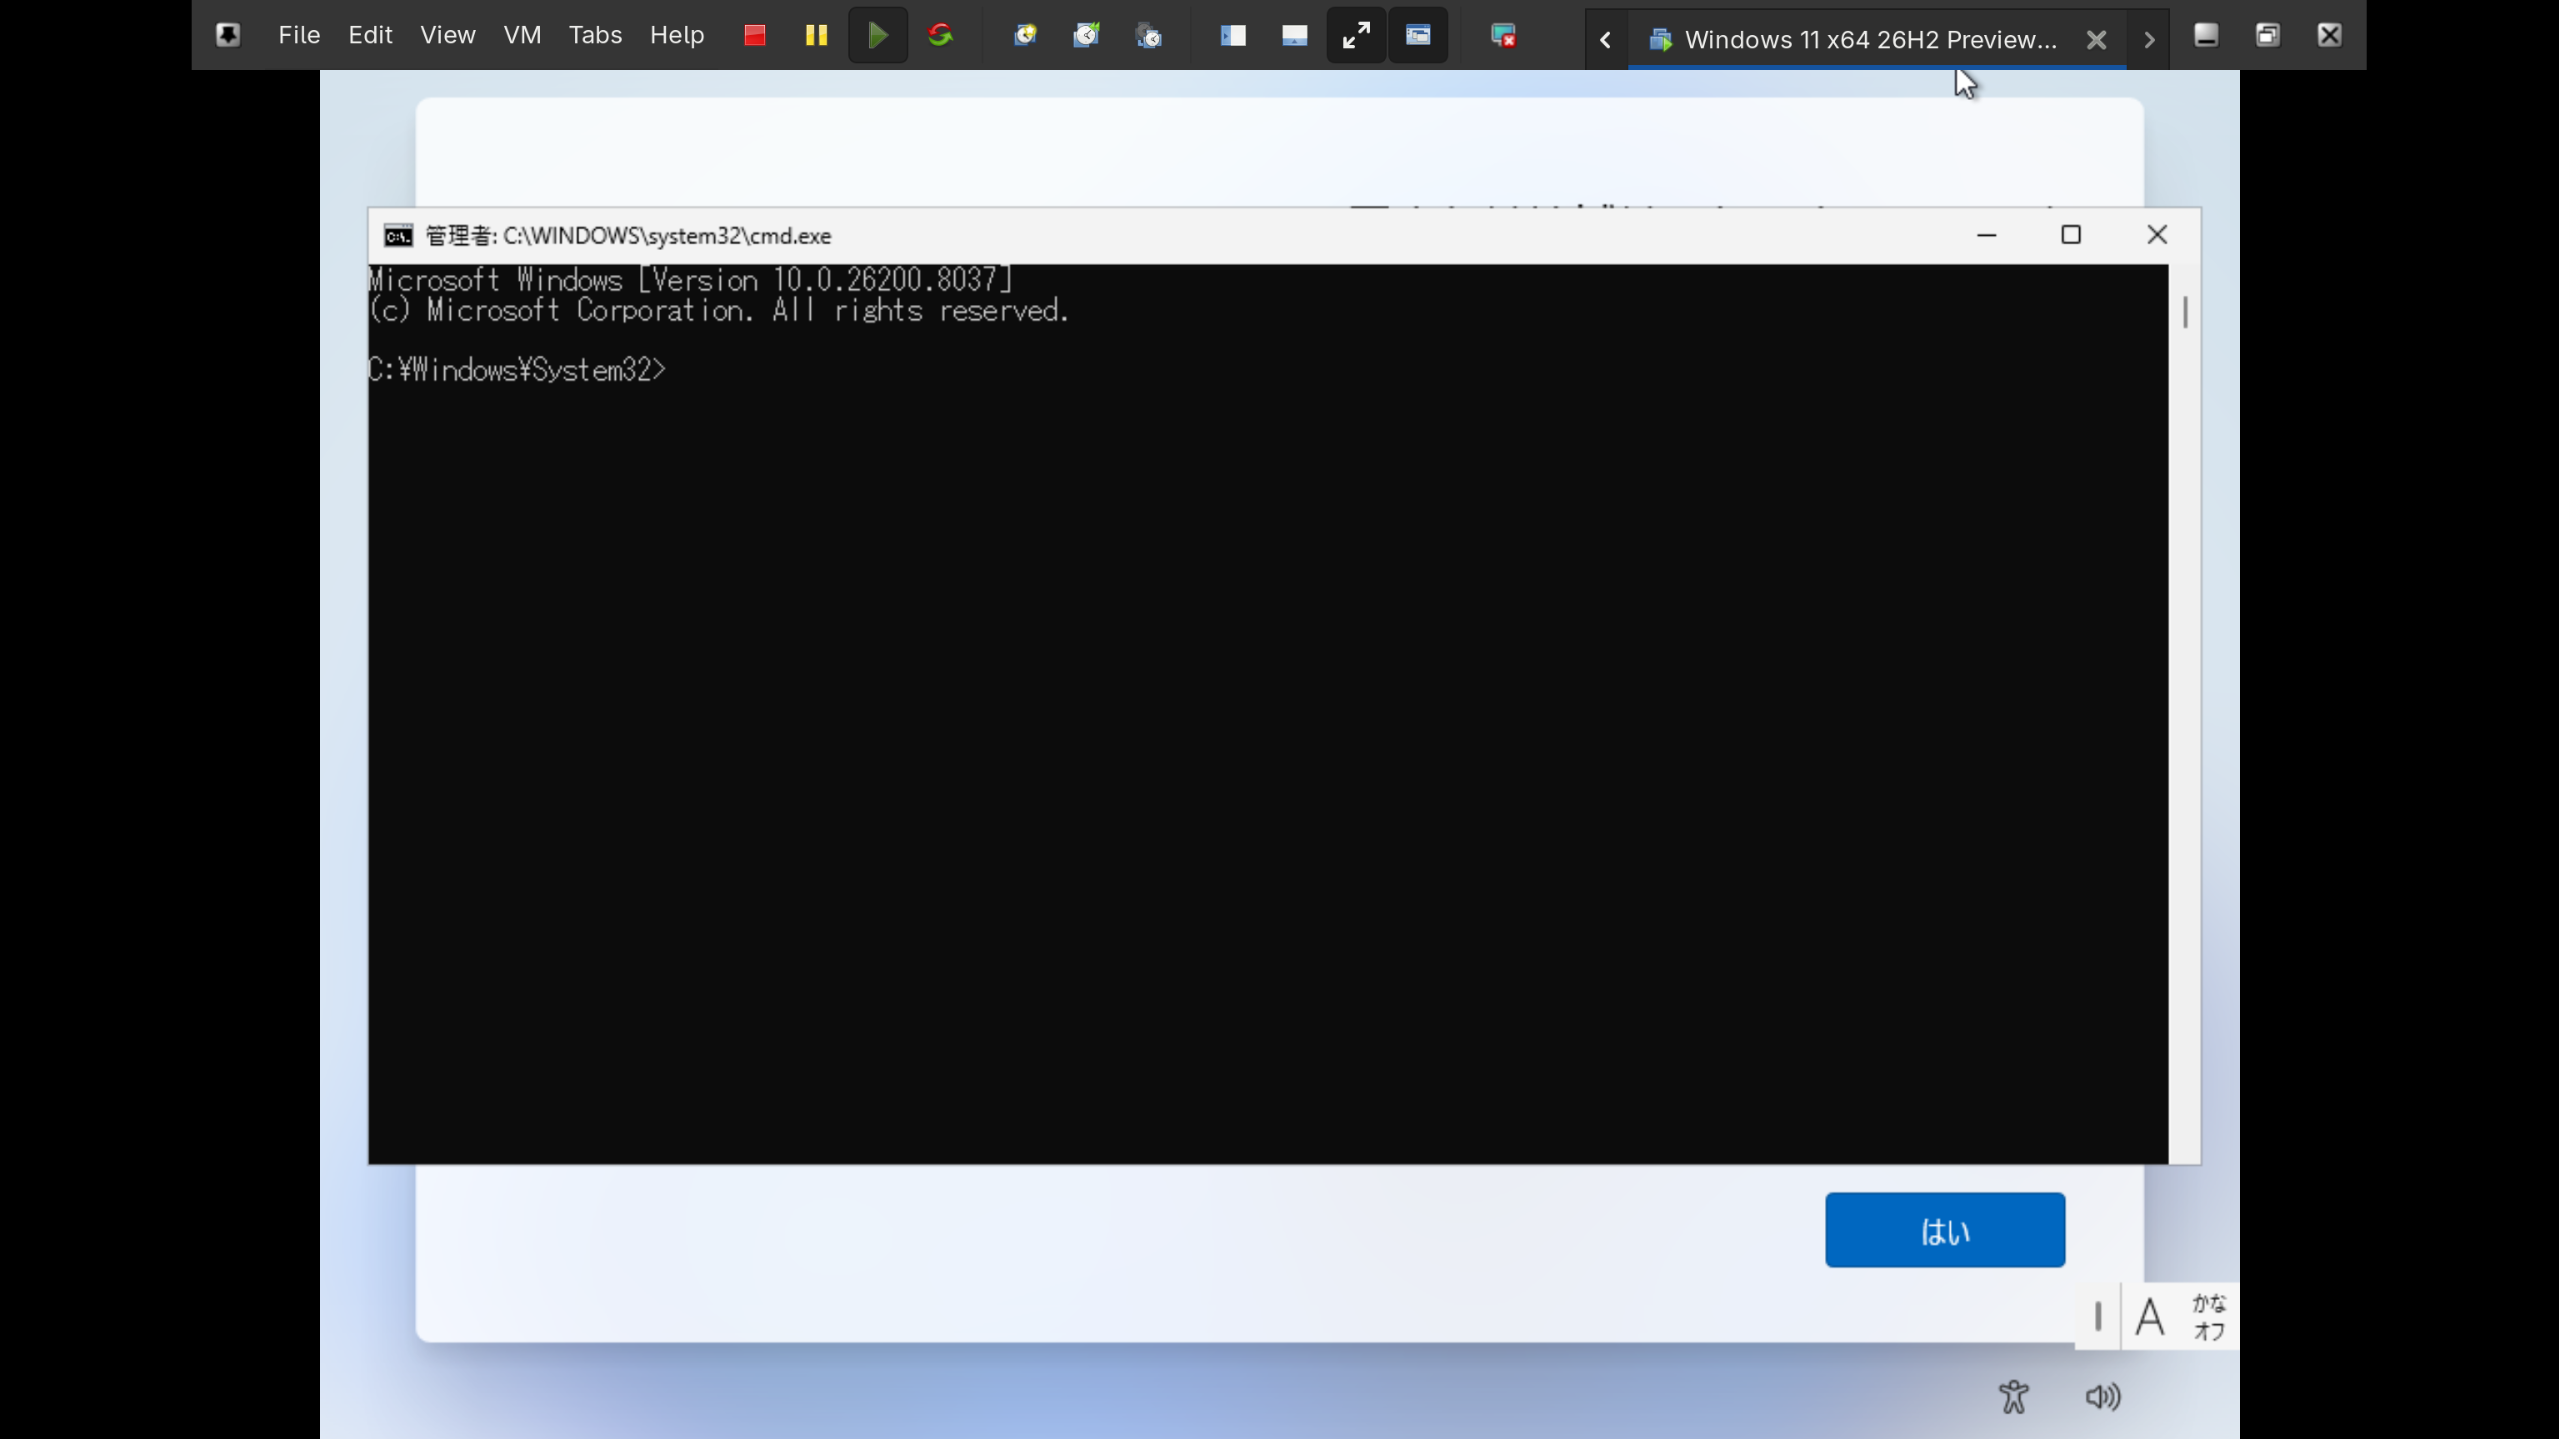Toggle the かなオフ kana input indicator
Viewport: 2559px width, 1439px height.
(x=2209, y=1317)
